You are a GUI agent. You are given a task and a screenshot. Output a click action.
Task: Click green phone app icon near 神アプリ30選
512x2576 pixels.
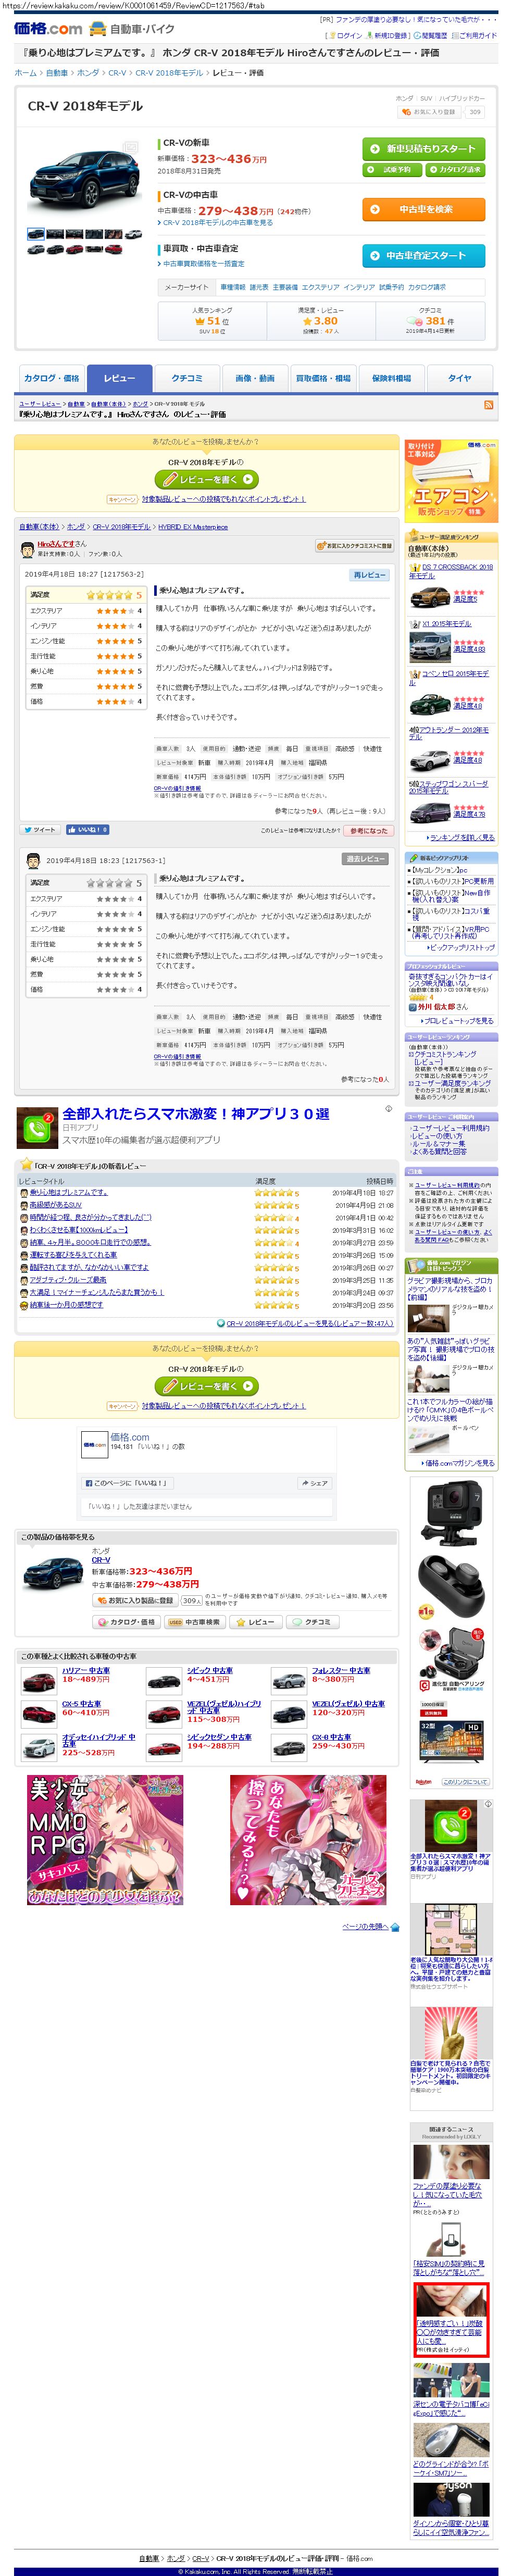[37, 1127]
